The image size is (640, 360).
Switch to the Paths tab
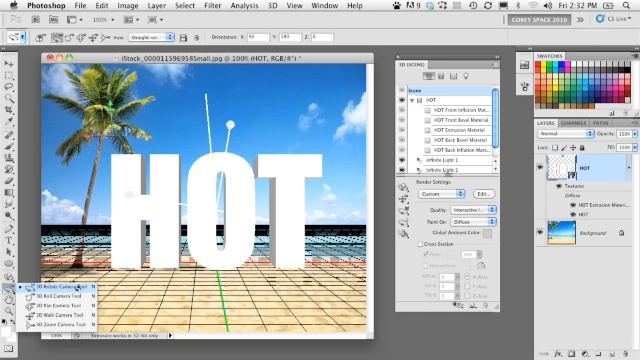click(600, 123)
